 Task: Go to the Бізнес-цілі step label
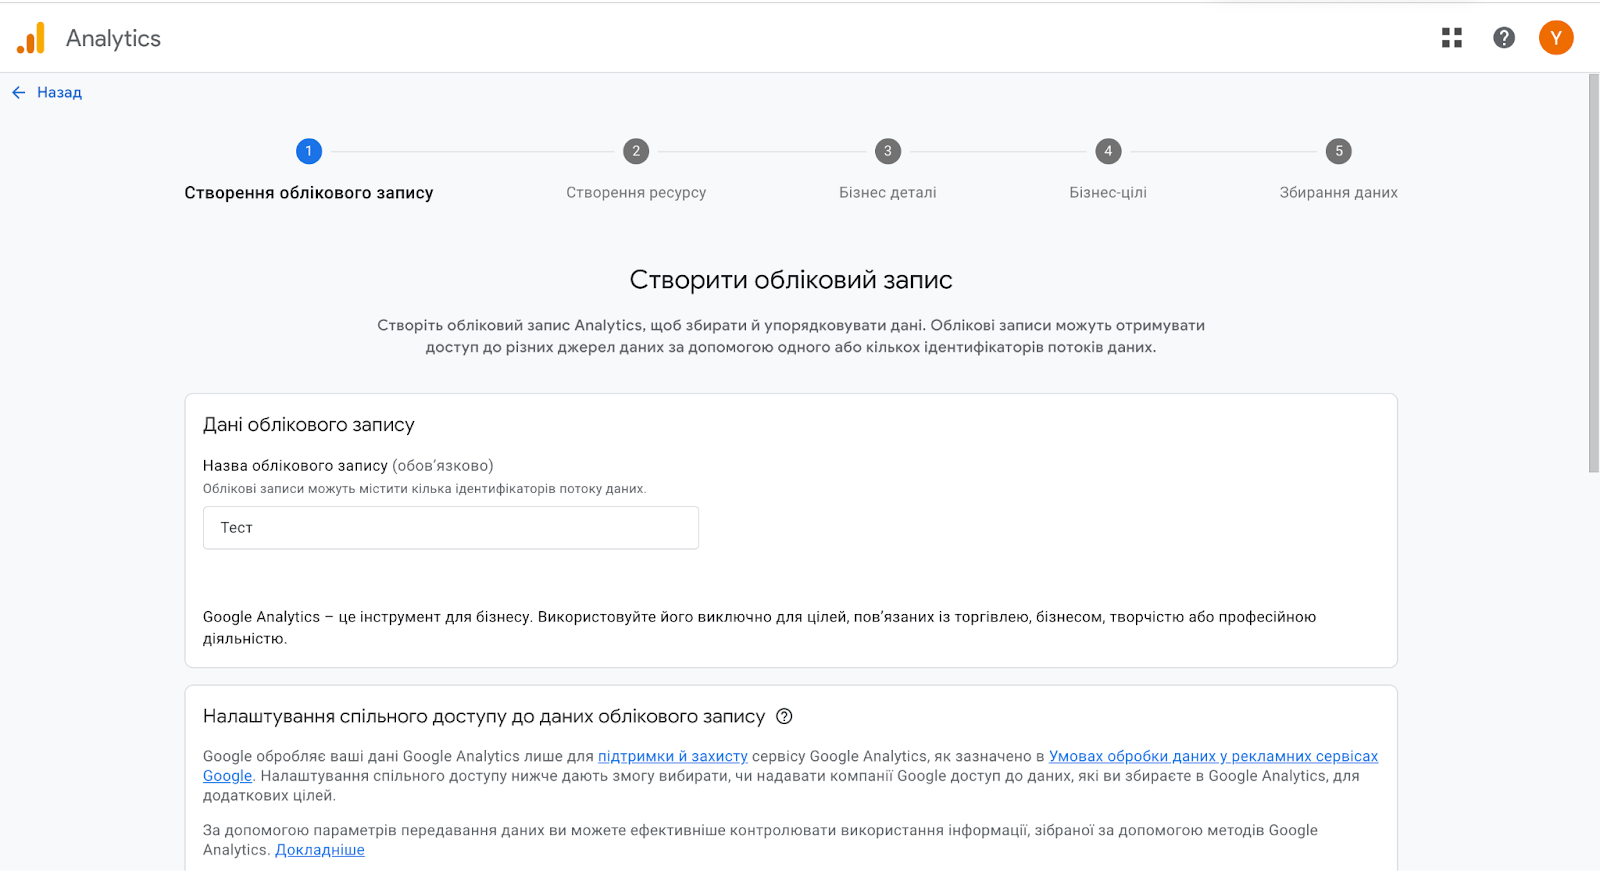(1108, 193)
